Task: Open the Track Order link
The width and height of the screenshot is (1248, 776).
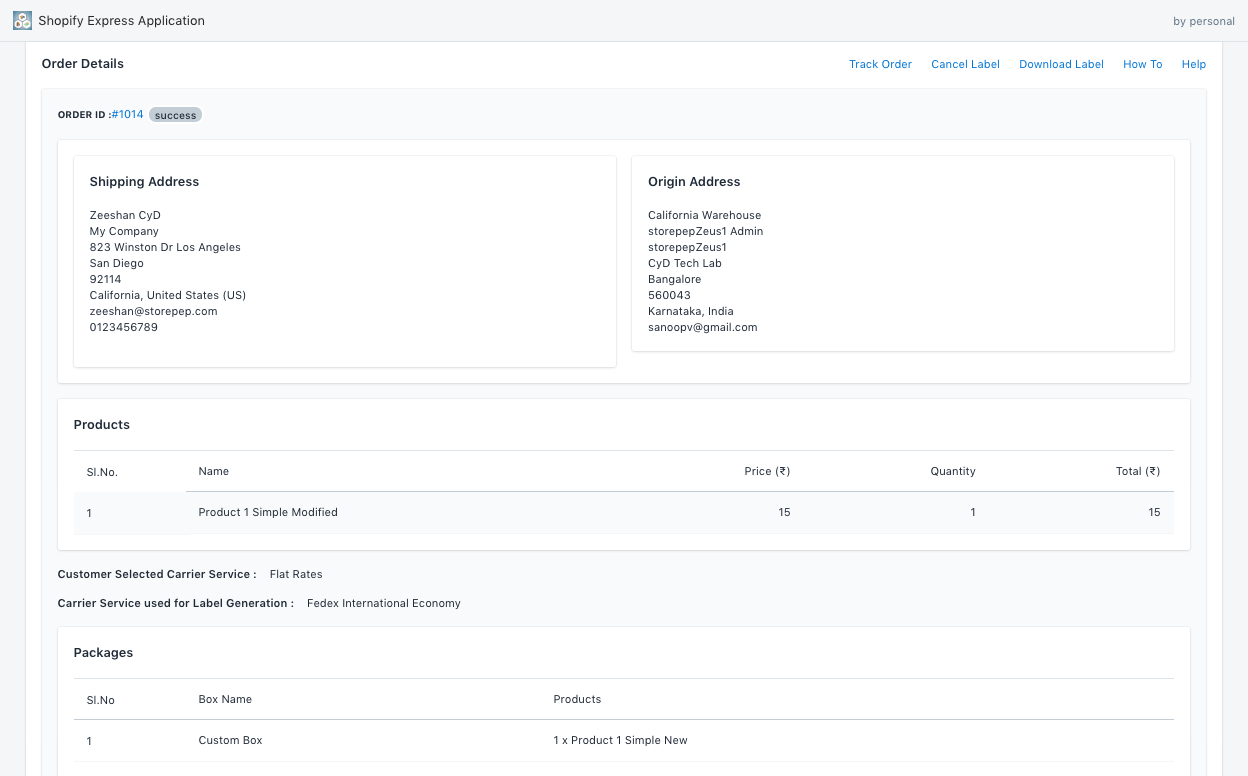Action: (x=880, y=64)
